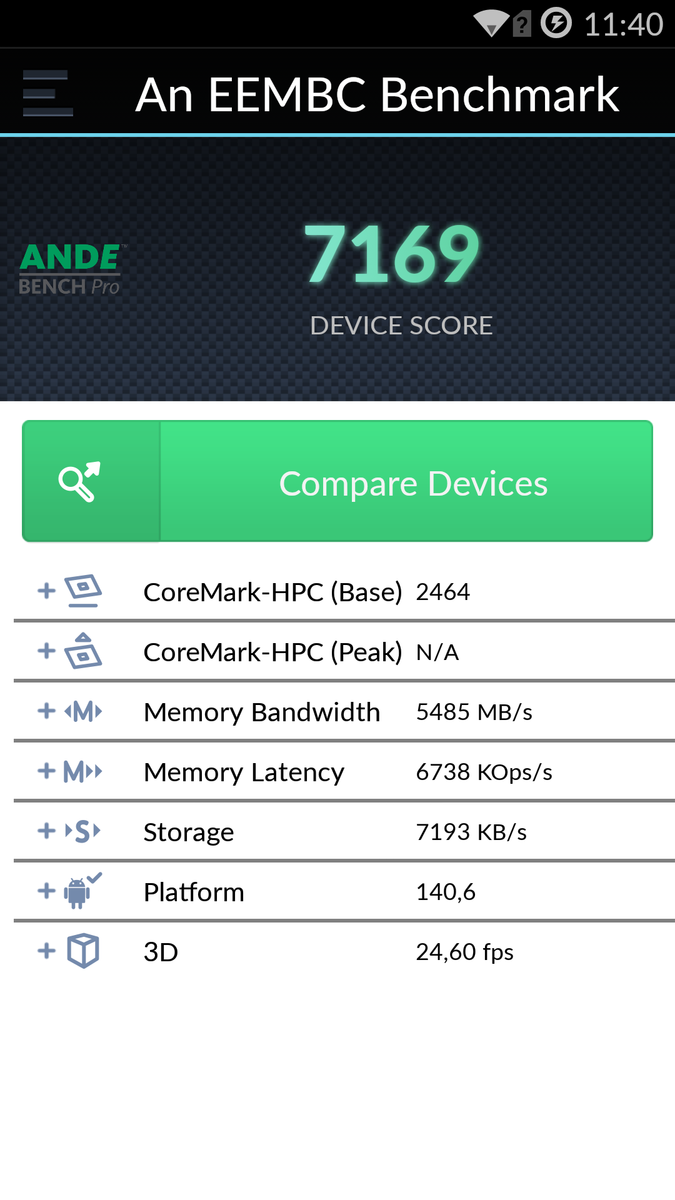Expand the Memory Latency row
The width and height of the screenshot is (675, 1200).
(x=46, y=770)
